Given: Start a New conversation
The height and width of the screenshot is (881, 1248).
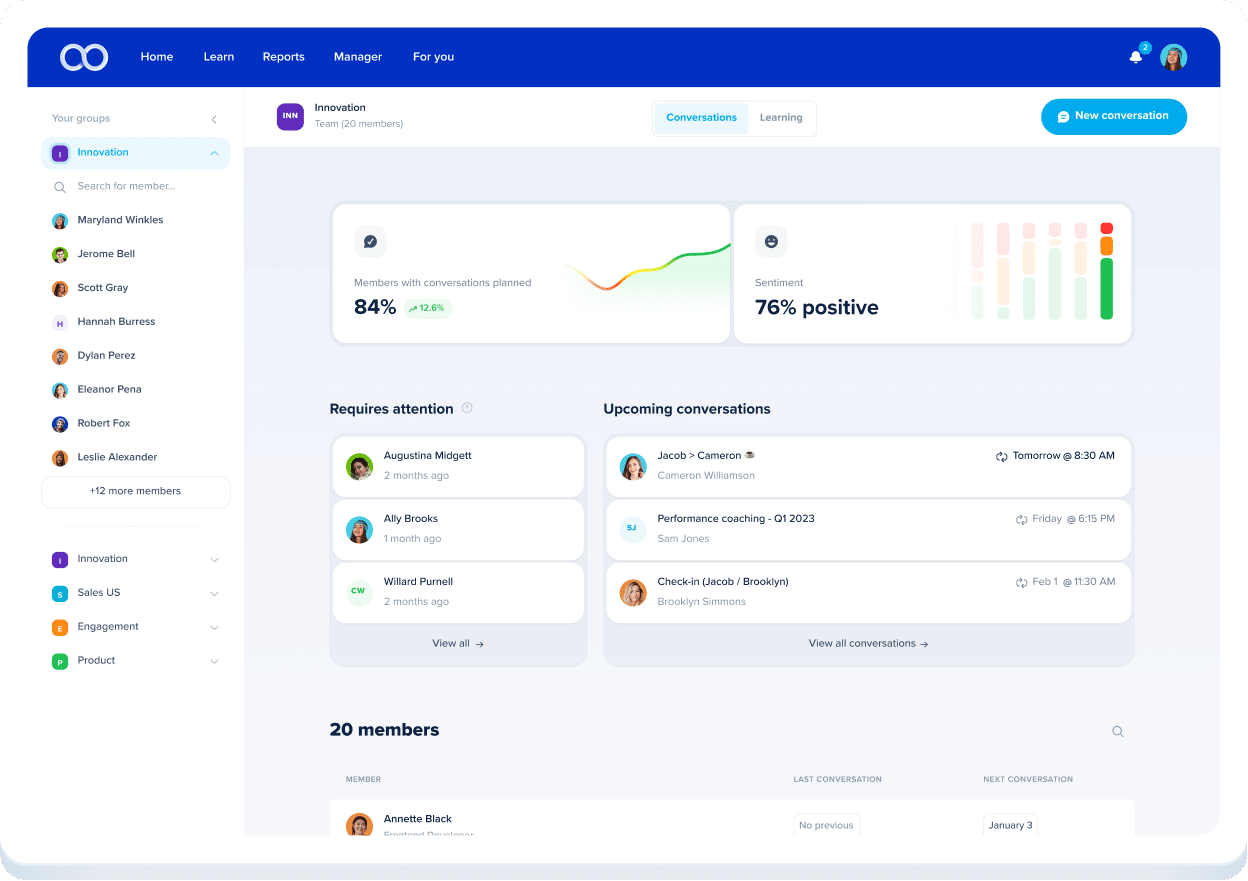Looking at the screenshot, I should [x=1113, y=116].
